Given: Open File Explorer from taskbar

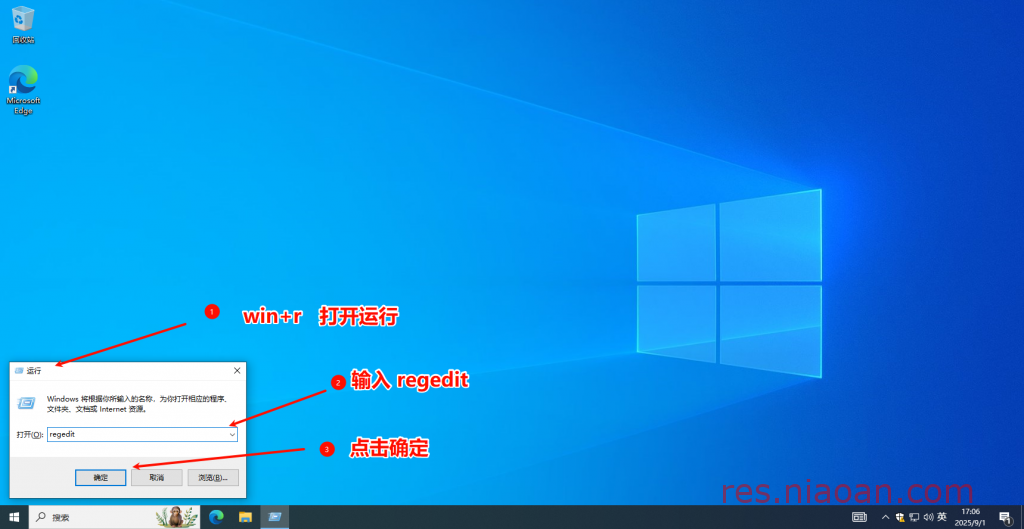Looking at the screenshot, I should click(x=245, y=517).
